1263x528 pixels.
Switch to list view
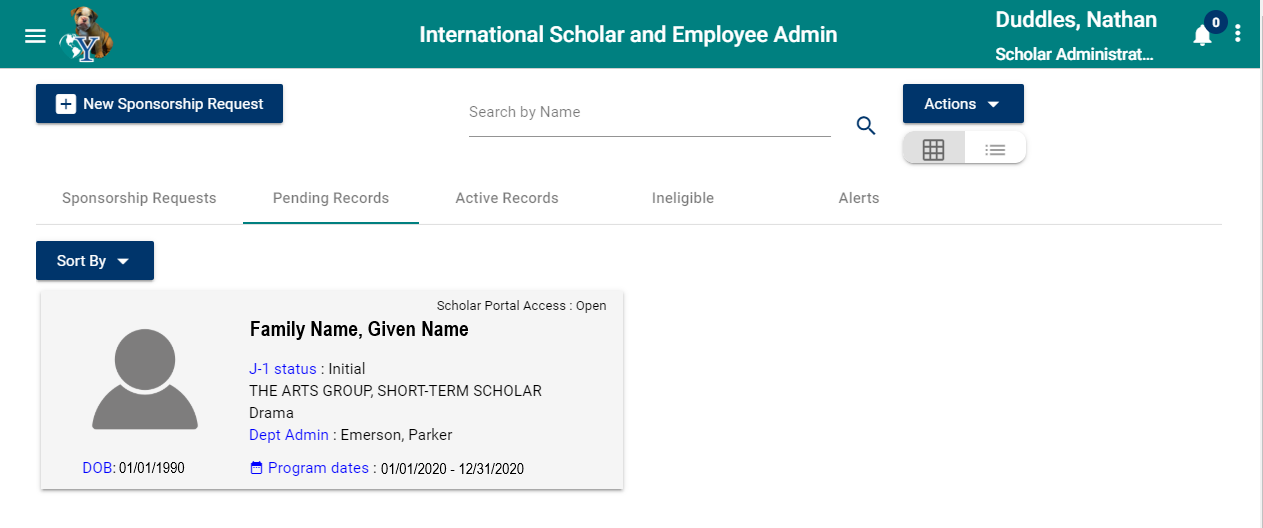coord(995,150)
